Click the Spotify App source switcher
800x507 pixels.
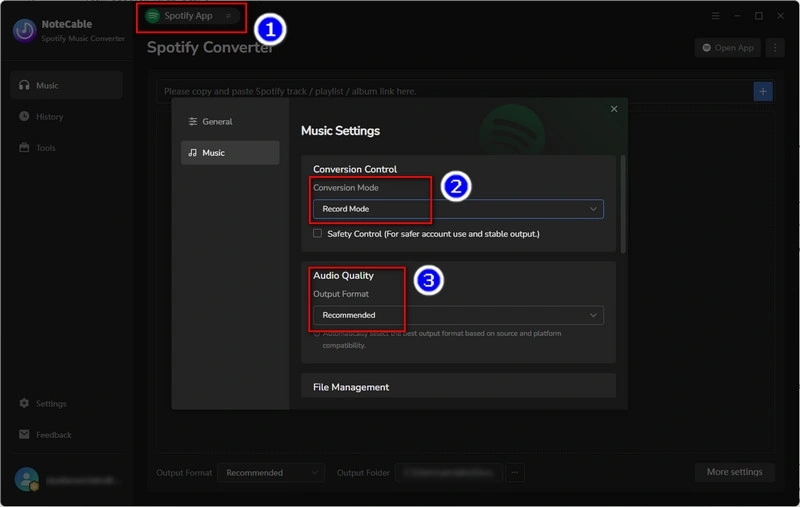click(x=192, y=16)
